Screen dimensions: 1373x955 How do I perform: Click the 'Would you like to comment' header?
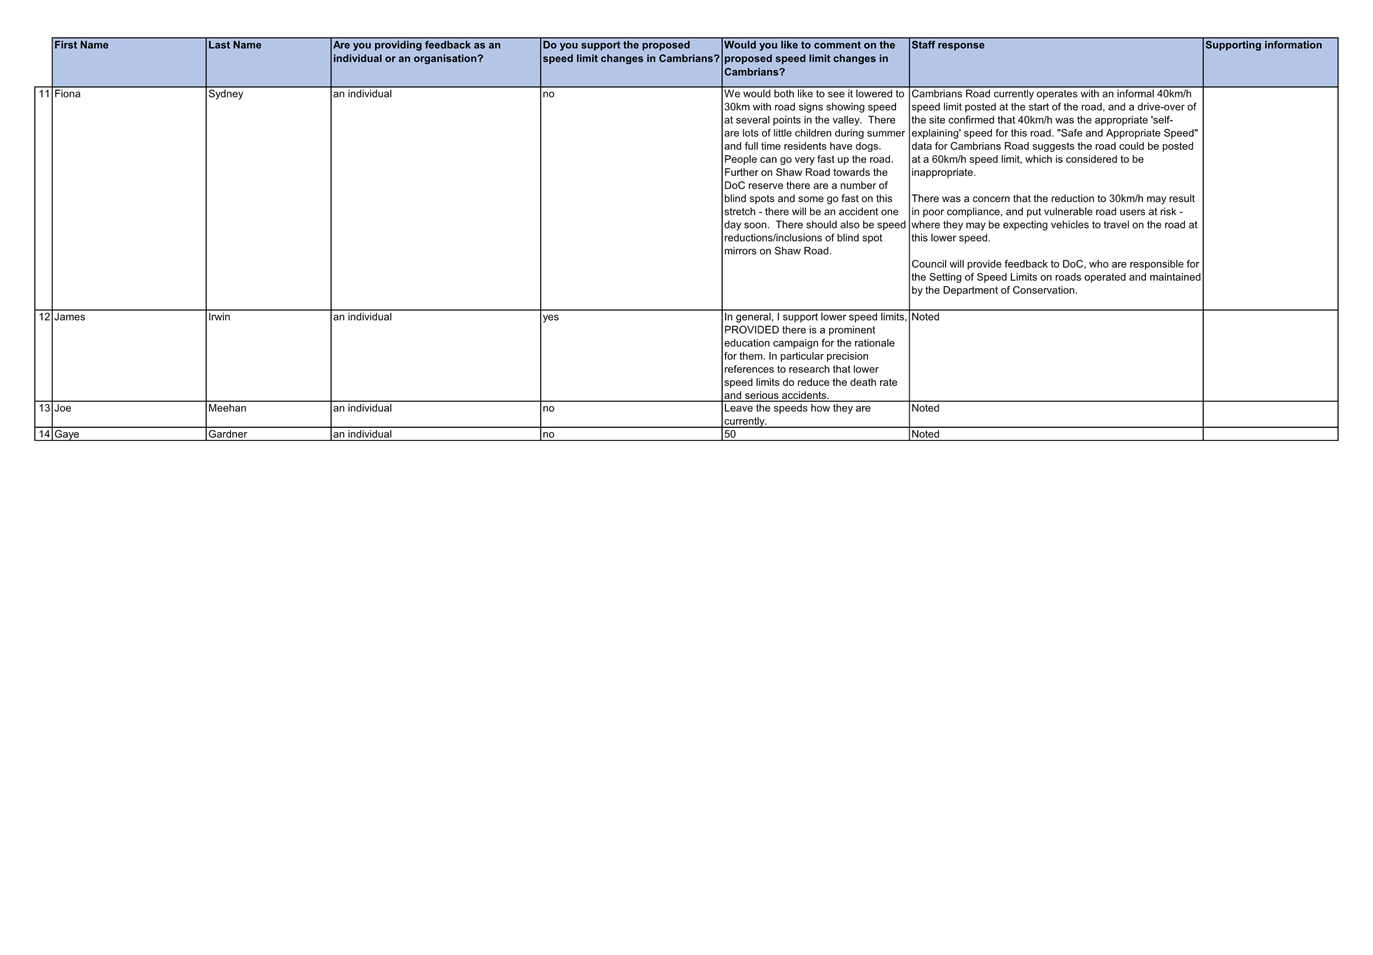[815, 62]
